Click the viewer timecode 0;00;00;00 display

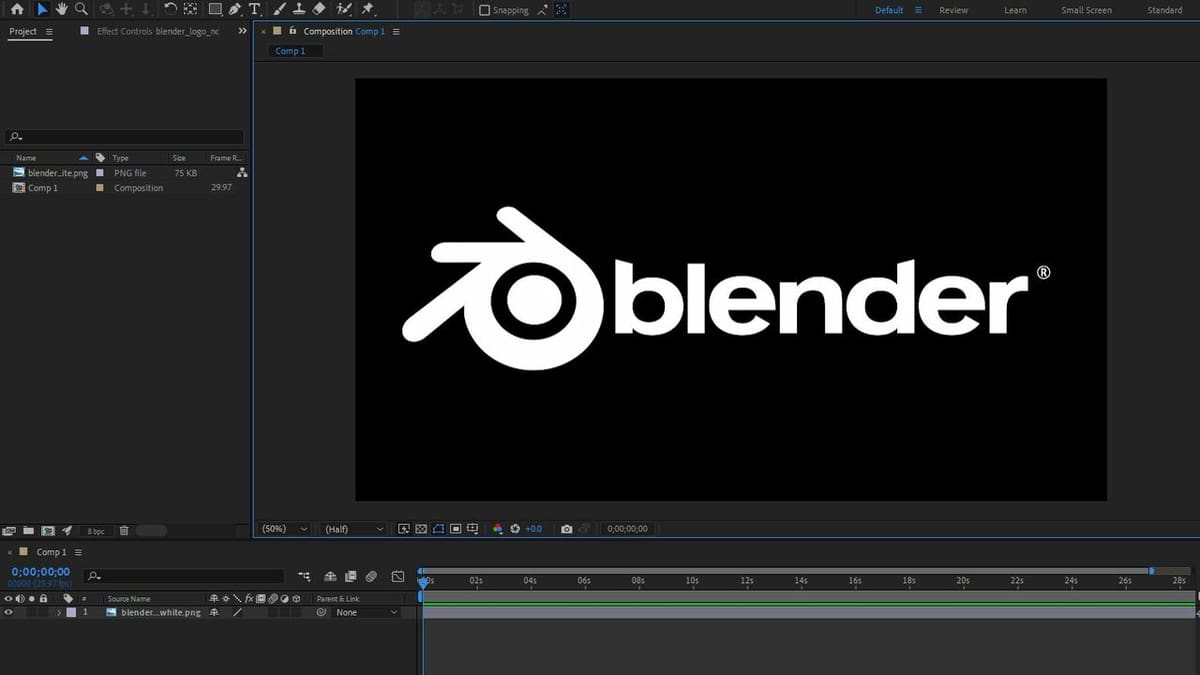[x=627, y=529]
